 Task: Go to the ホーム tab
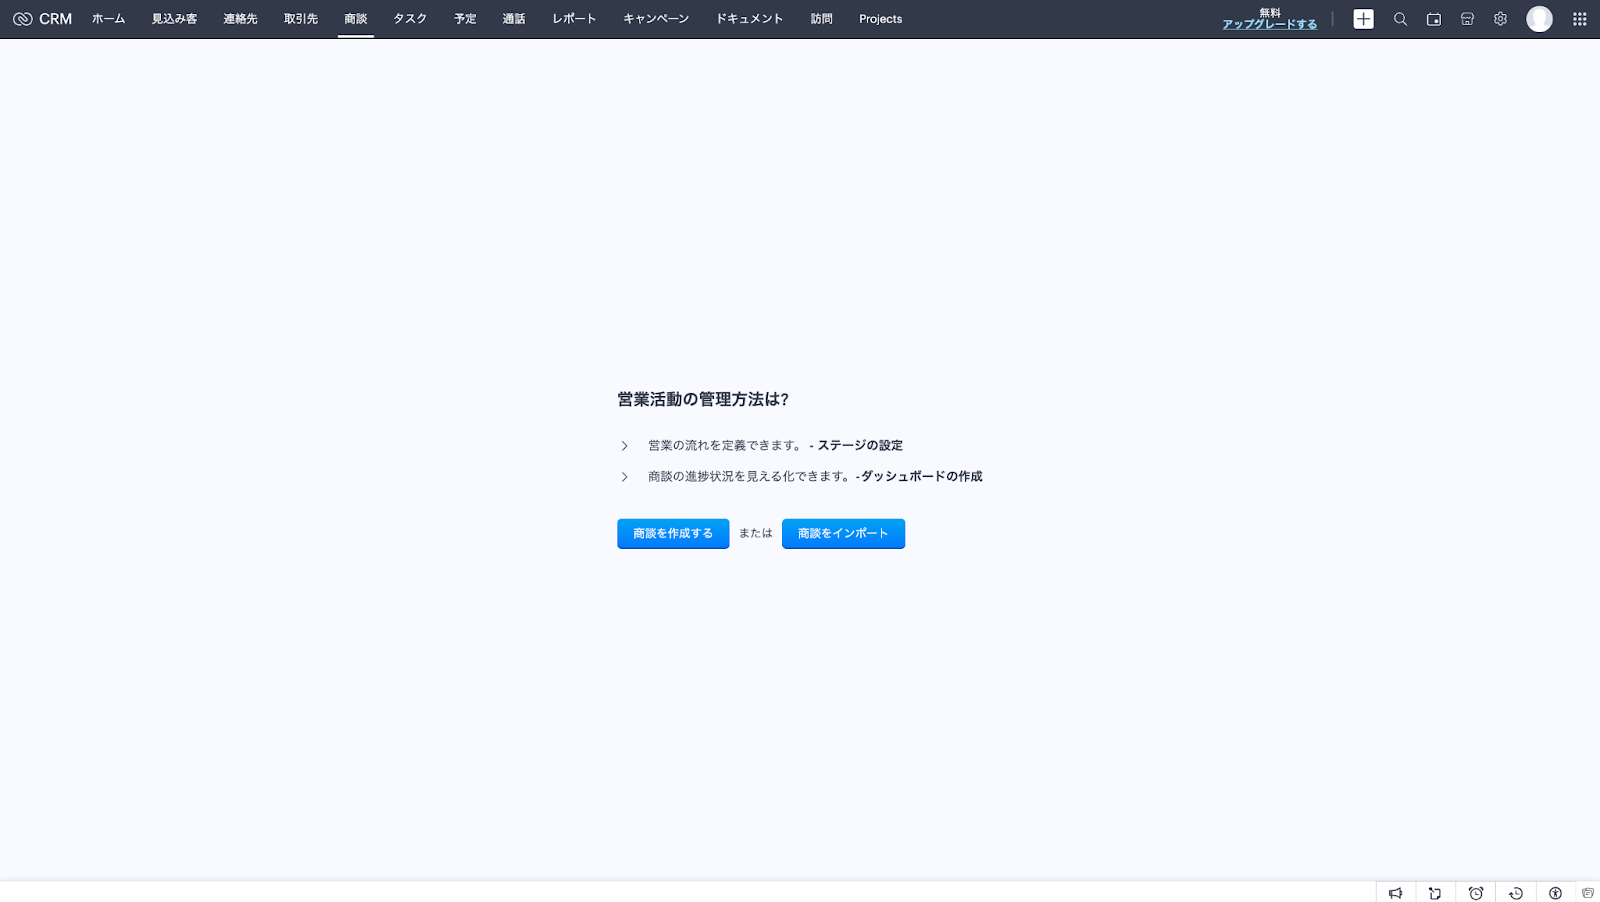tap(109, 19)
